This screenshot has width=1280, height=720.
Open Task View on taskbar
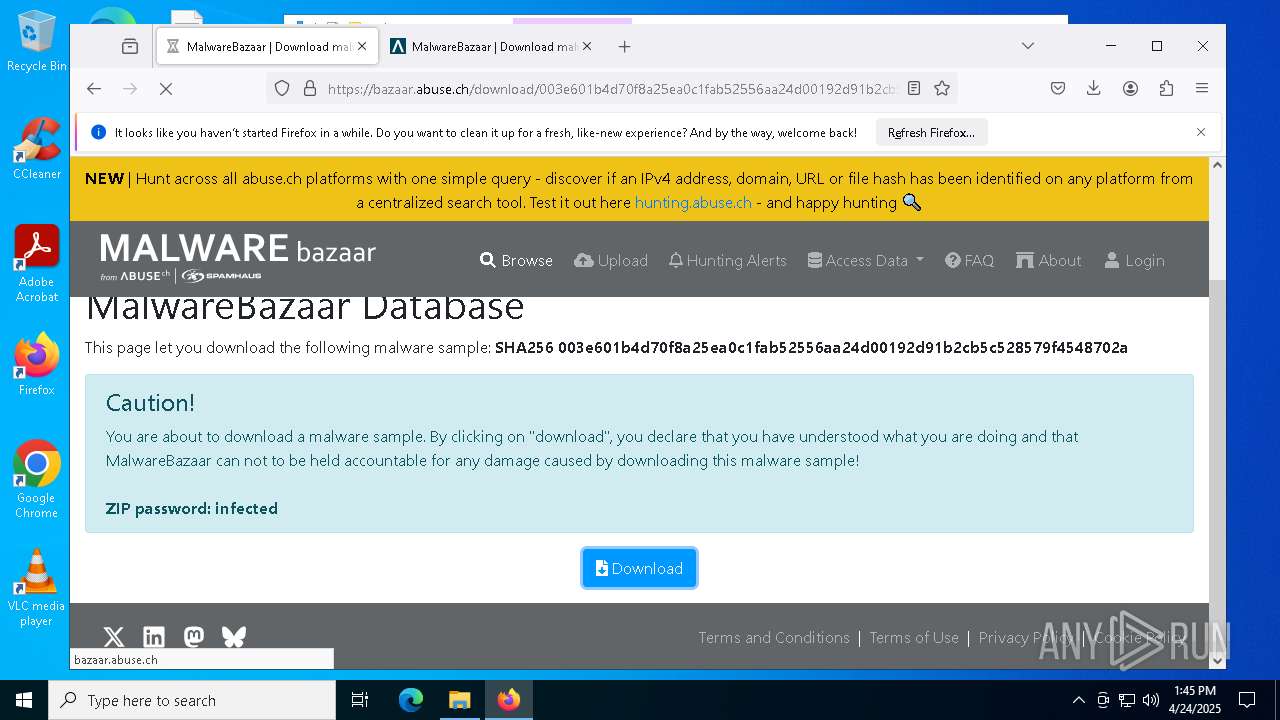tap(360, 700)
